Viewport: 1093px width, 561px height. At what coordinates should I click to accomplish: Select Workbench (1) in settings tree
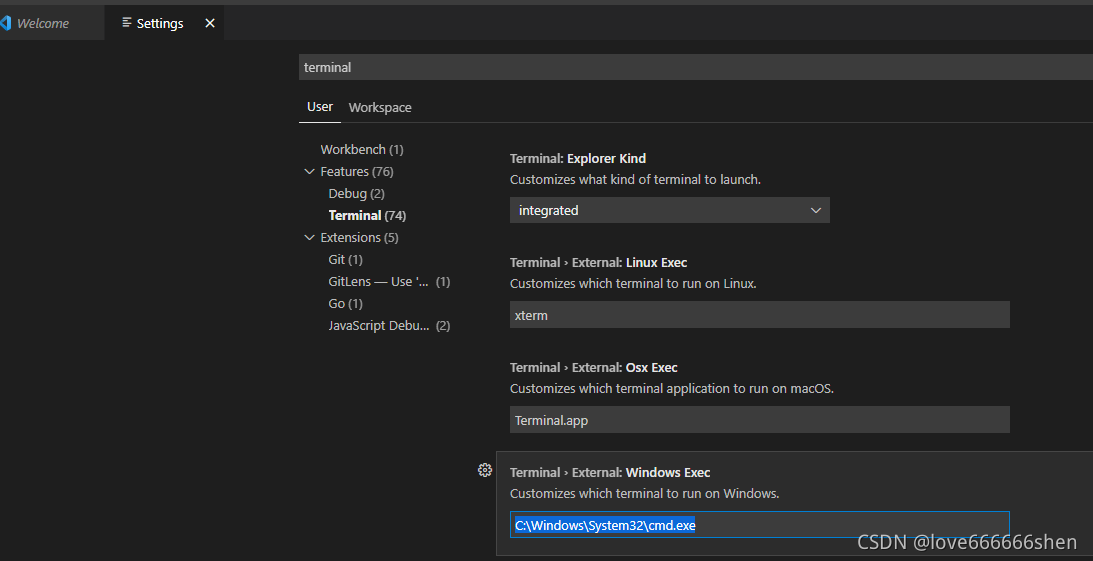pyautogui.click(x=362, y=149)
